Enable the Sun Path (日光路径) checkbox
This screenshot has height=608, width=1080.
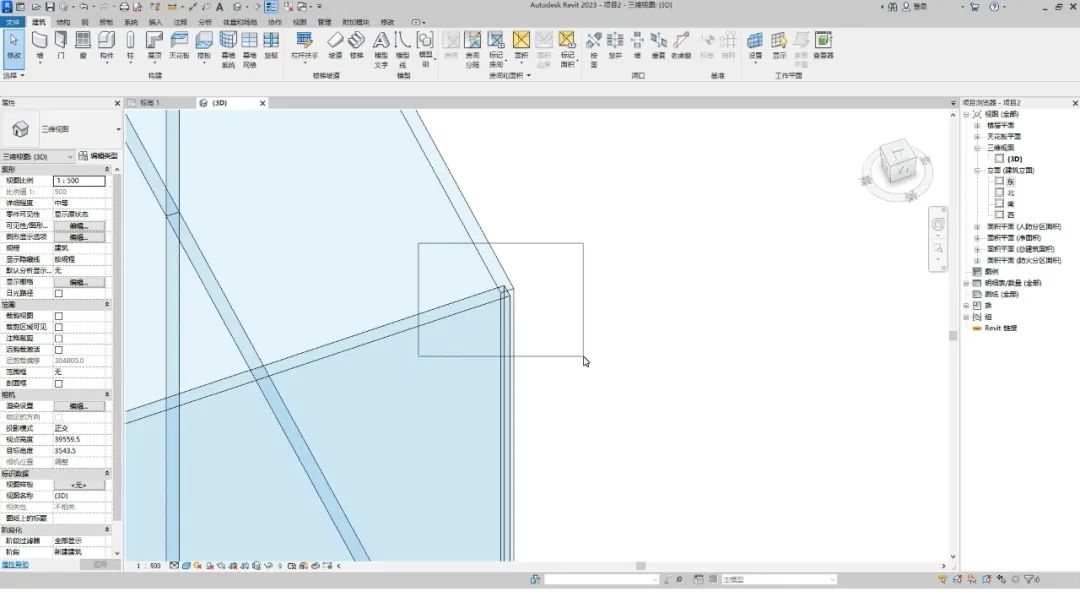pyautogui.click(x=59, y=293)
